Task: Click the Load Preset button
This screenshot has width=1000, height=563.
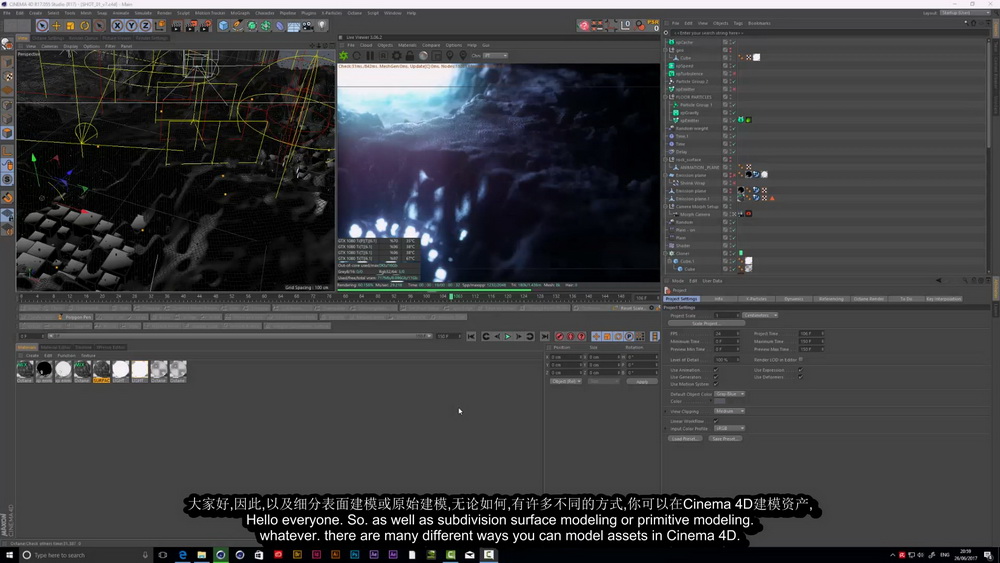Action: pos(686,439)
